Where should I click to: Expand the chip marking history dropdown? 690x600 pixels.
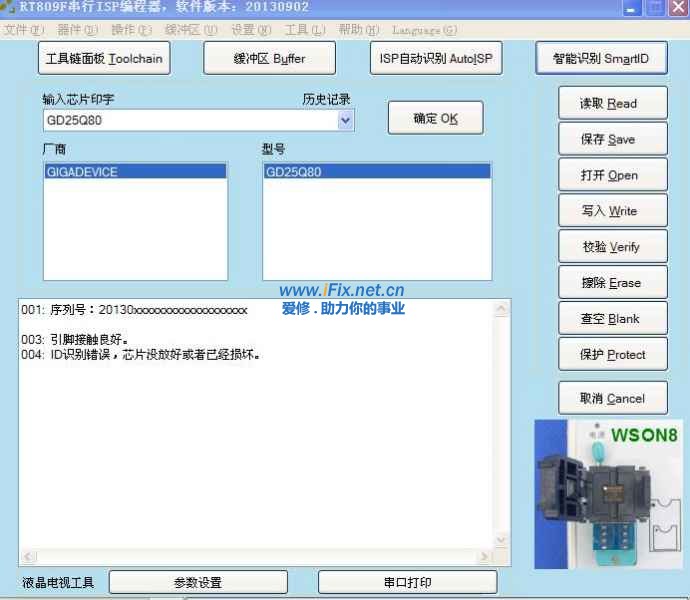point(346,120)
